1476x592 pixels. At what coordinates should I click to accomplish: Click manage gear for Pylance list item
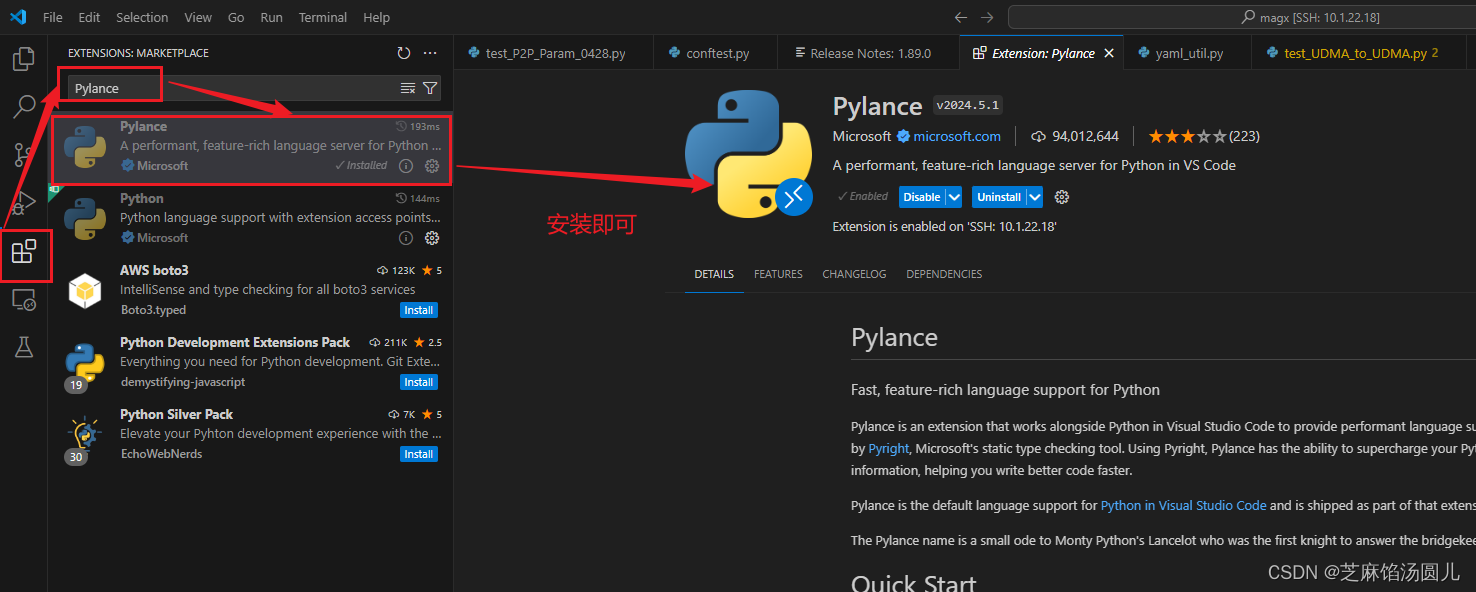click(x=432, y=166)
